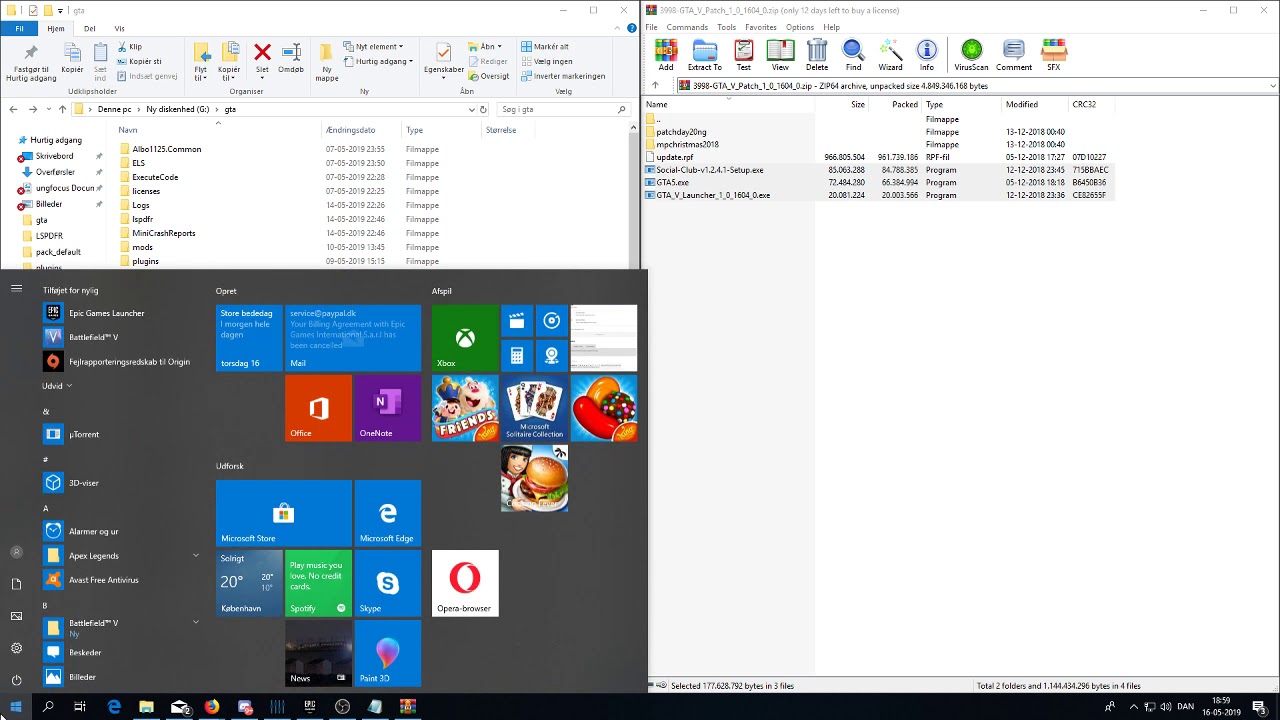
Task: Click Oversigt in the Explorer ribbon
Action: pyautogui.click(x=487, y=76)
